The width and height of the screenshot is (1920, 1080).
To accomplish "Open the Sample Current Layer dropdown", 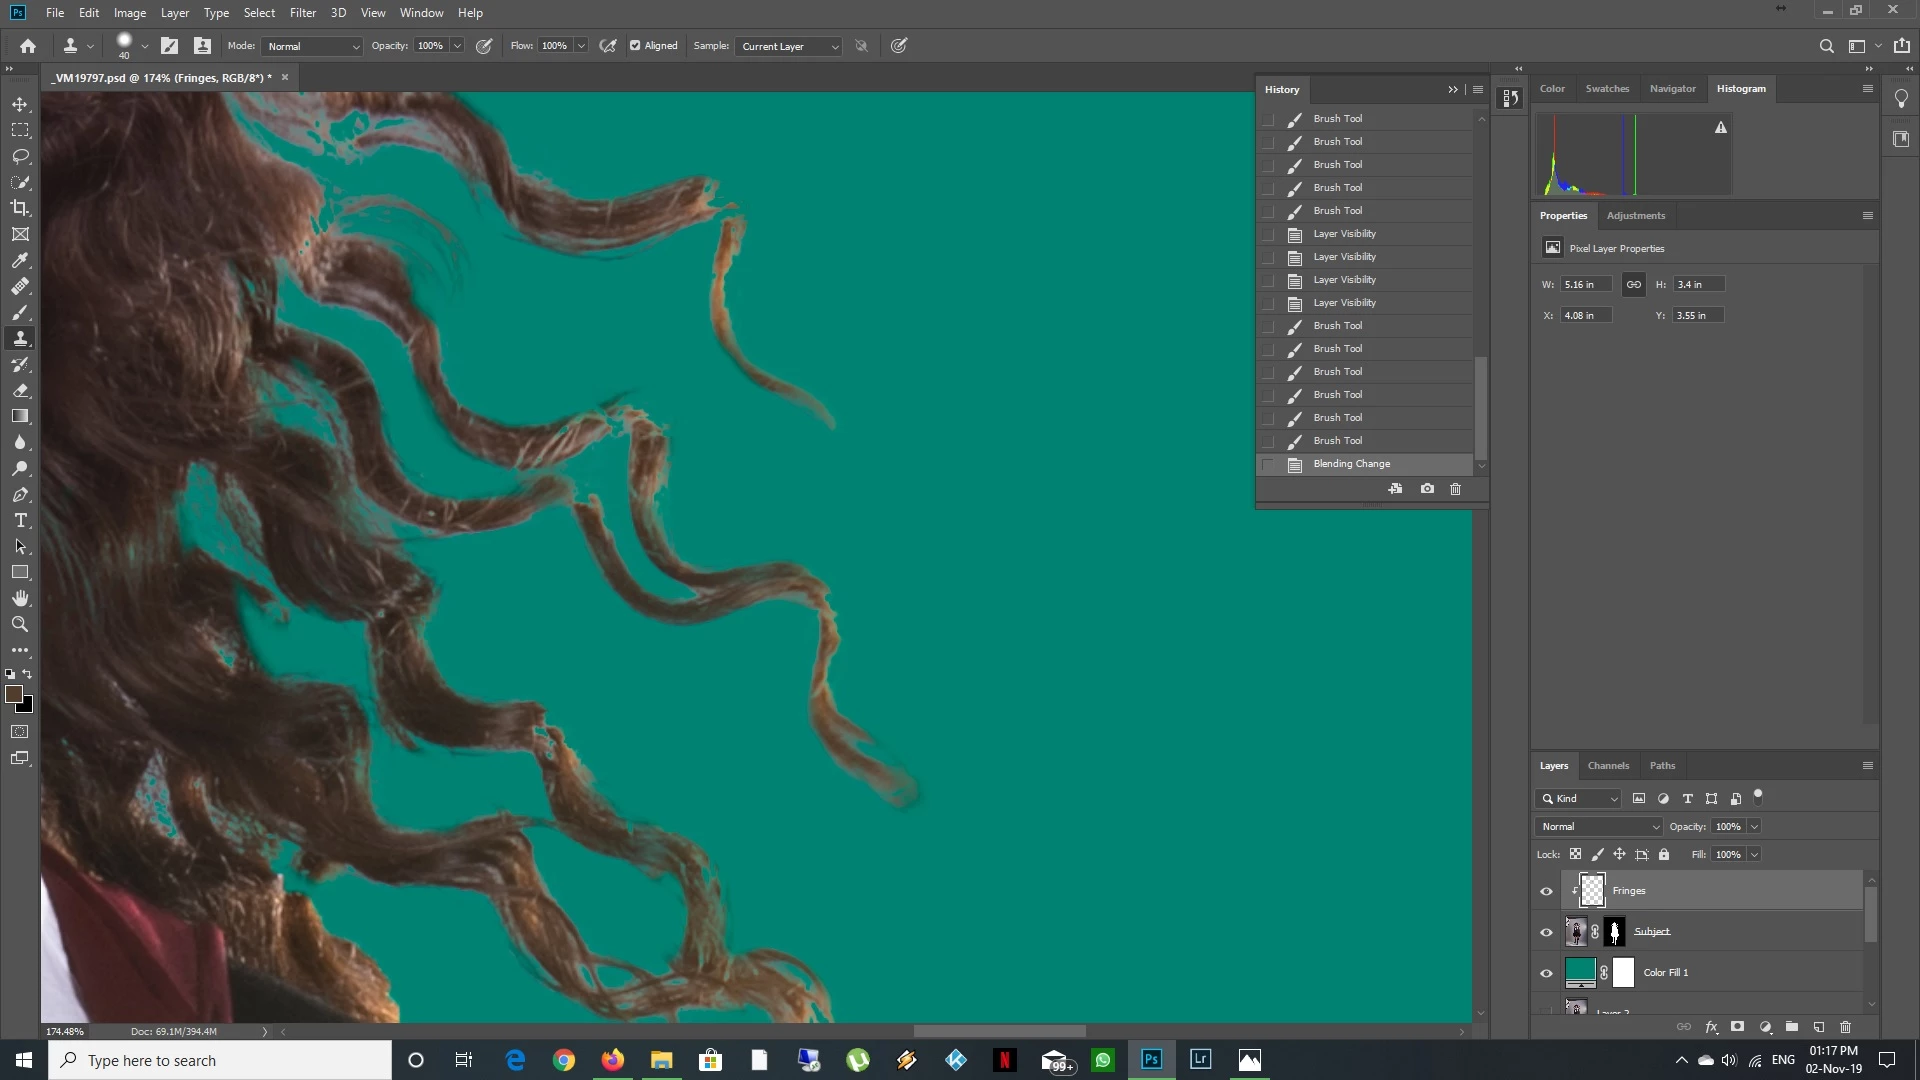I will pyautogui.click(x=788, y=47).
